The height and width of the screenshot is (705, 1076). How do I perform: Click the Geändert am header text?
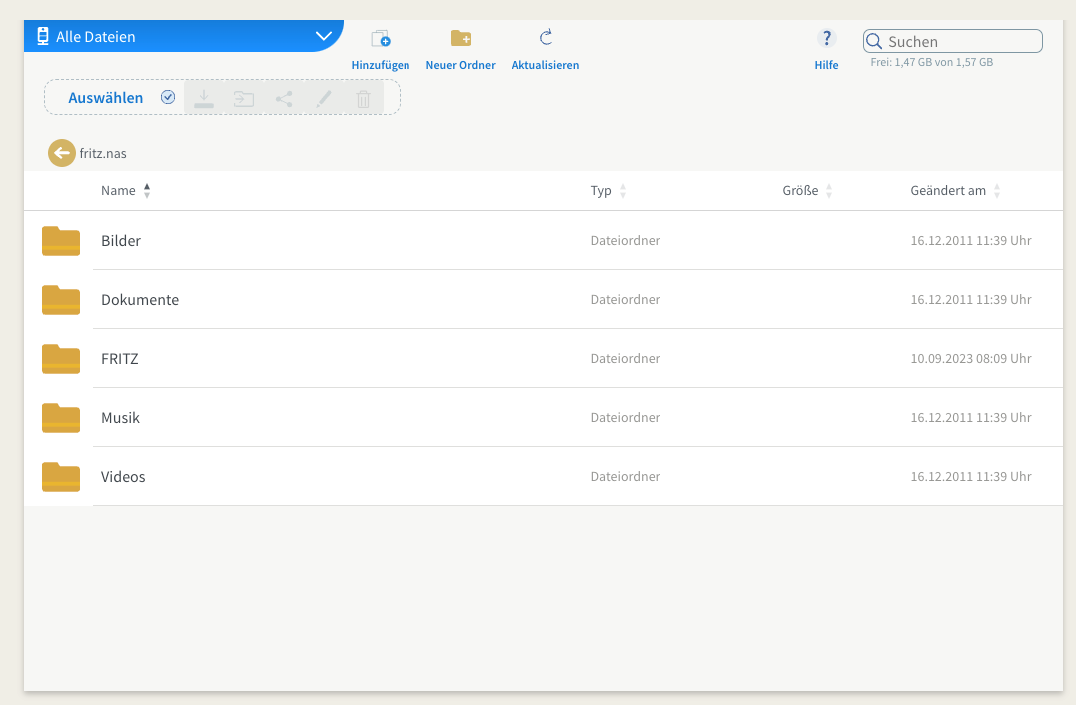[x=948, y=191]
